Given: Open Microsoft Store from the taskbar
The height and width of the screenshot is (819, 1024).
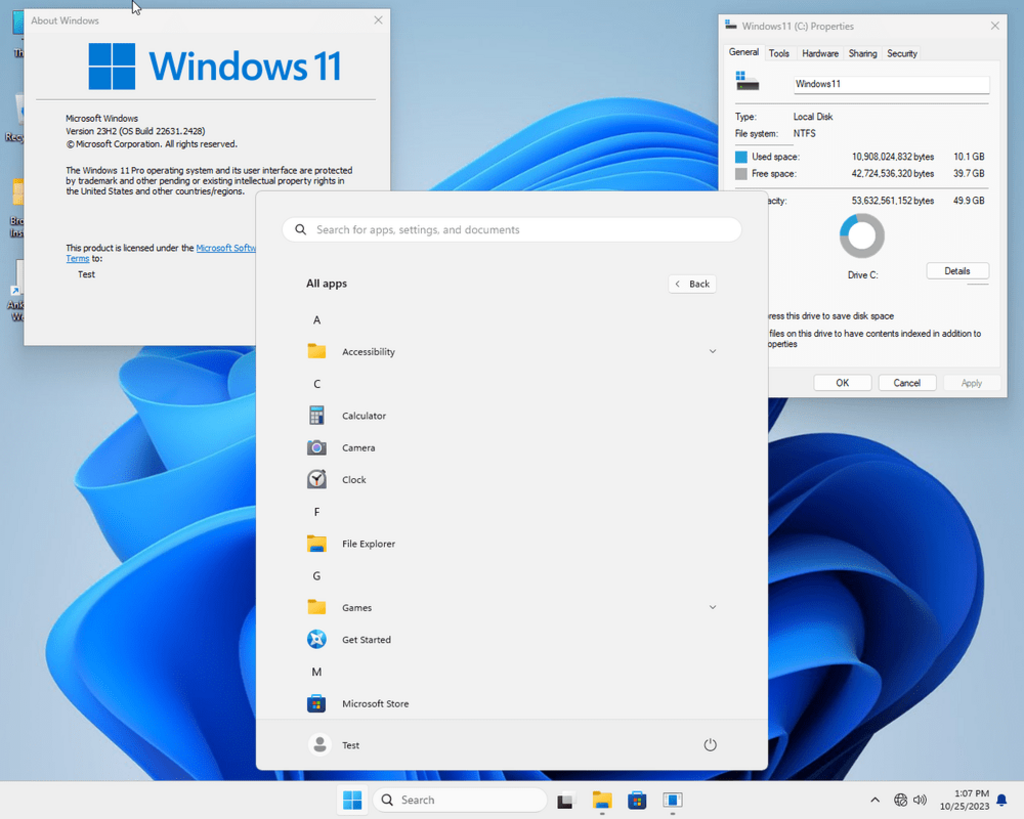Looking at the screenshot, I should pyautogui.click(x=637, y=800).
